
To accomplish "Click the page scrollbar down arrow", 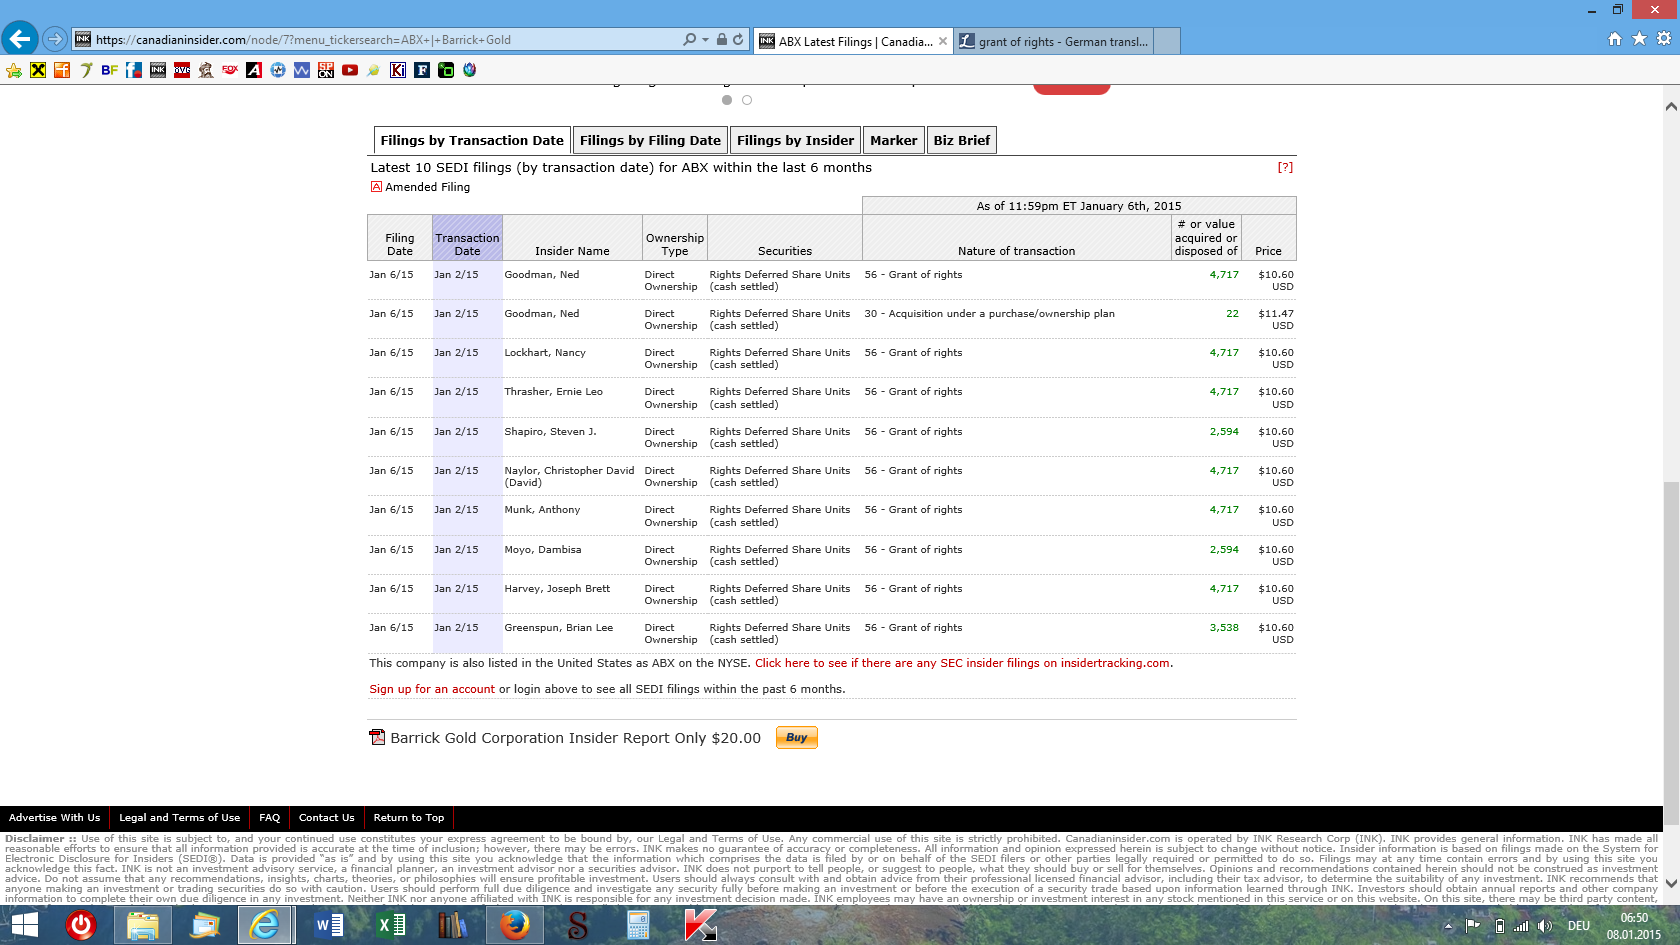I will click(x=1671, y=885).
